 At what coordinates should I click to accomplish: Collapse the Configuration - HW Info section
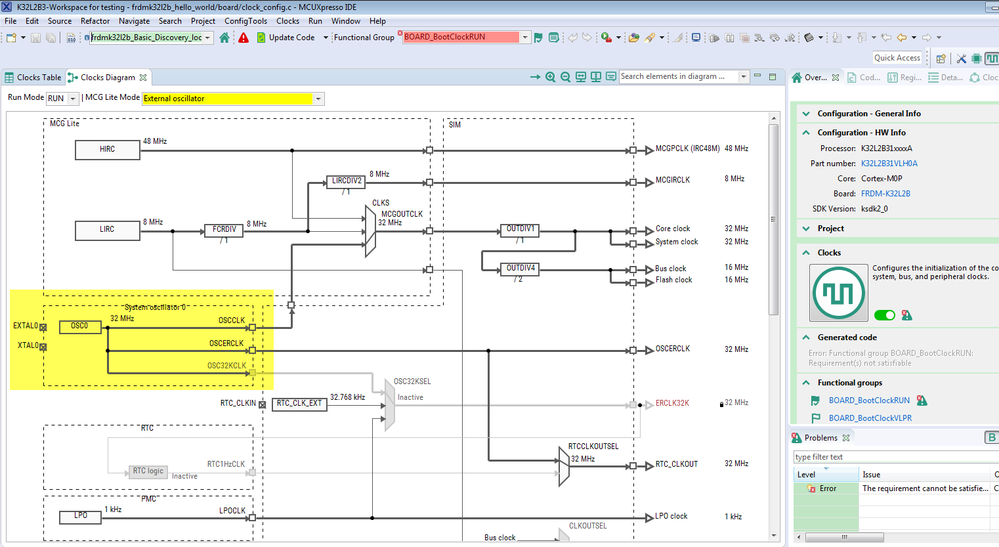tap(807, 132)
